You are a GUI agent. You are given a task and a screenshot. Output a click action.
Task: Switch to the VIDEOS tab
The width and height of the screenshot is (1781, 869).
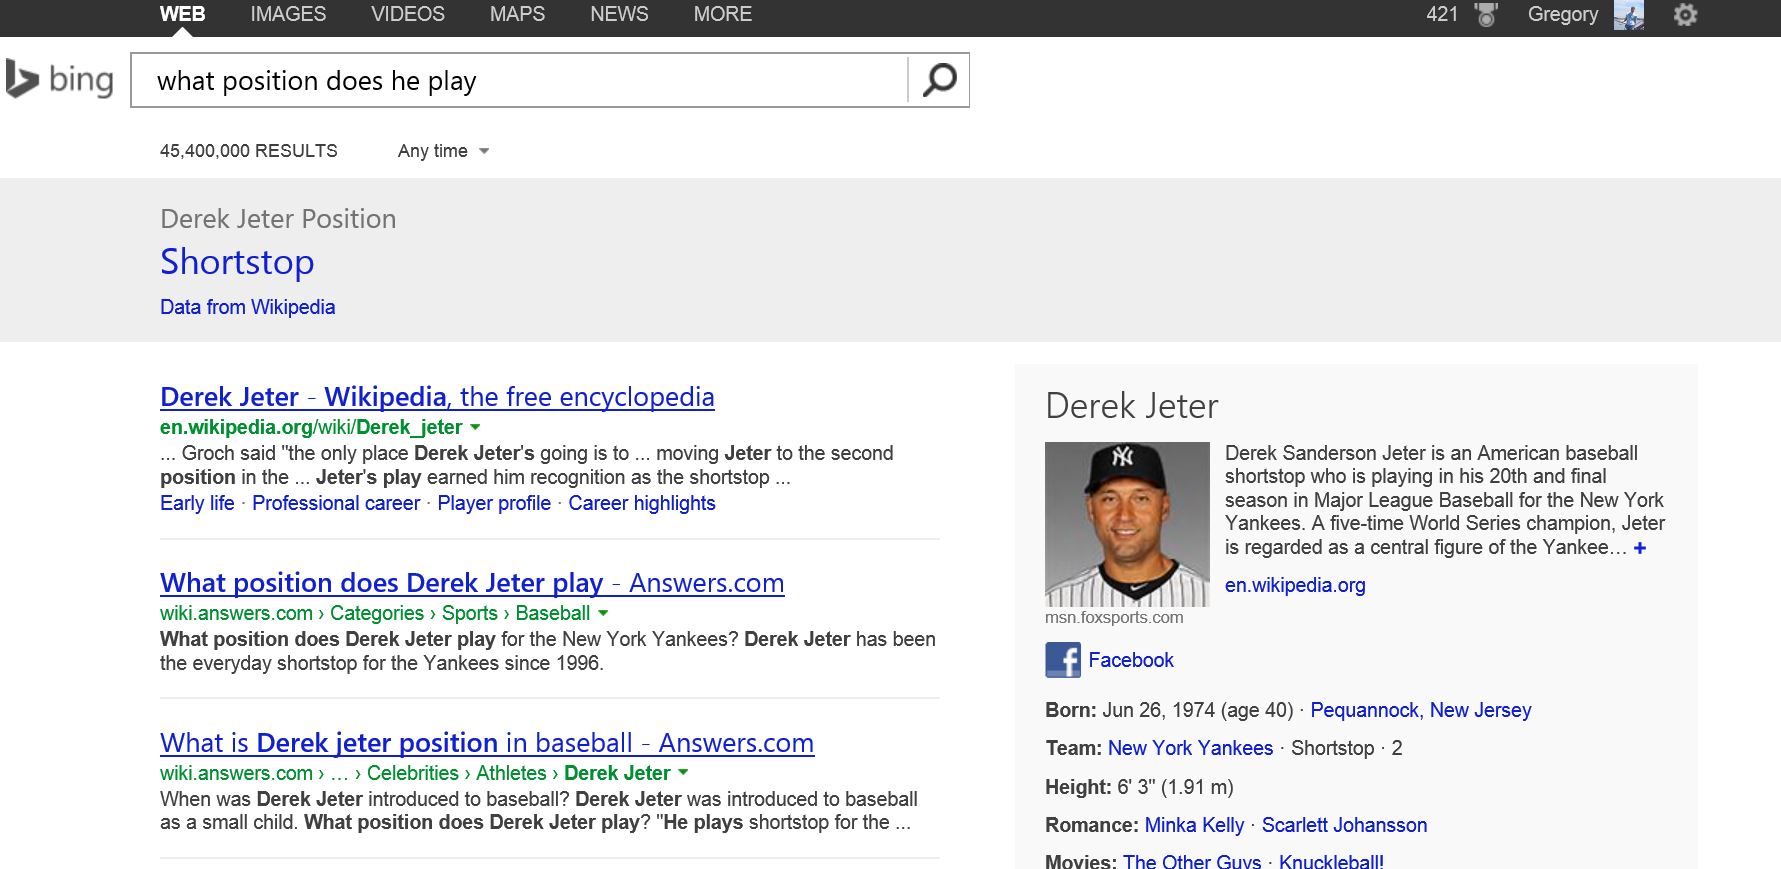408,14
